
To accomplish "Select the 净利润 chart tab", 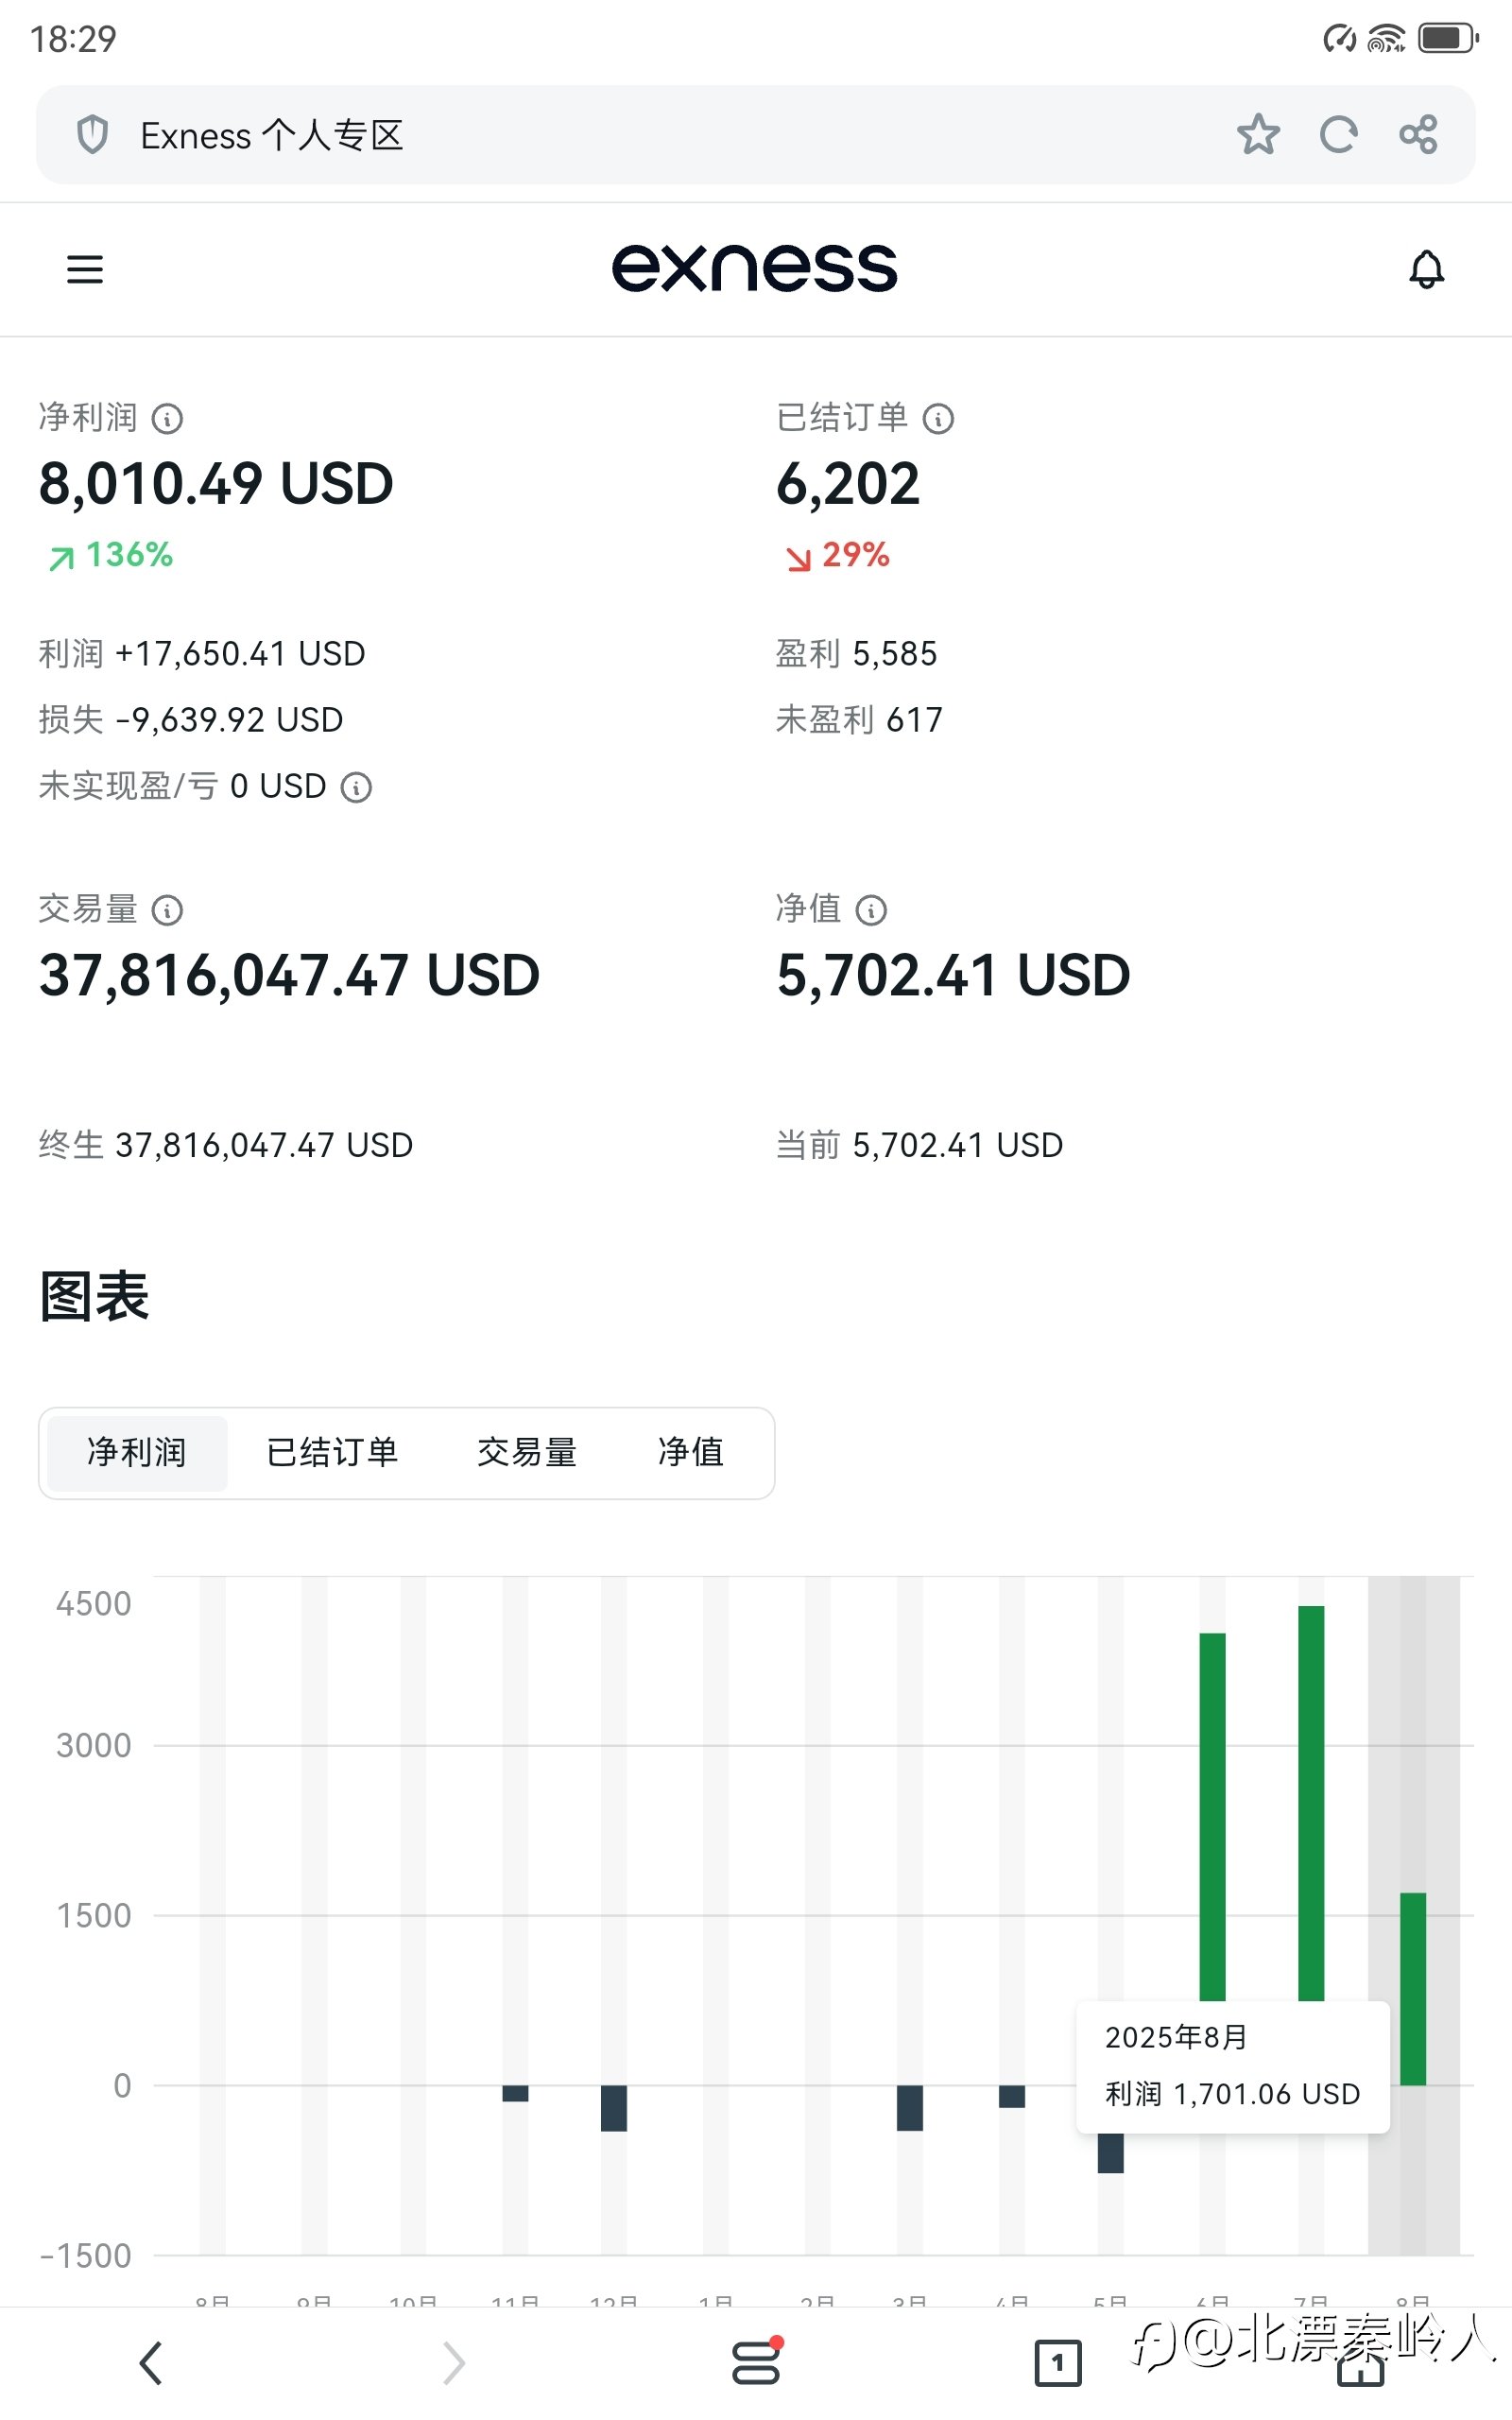I will point(137,1453).
